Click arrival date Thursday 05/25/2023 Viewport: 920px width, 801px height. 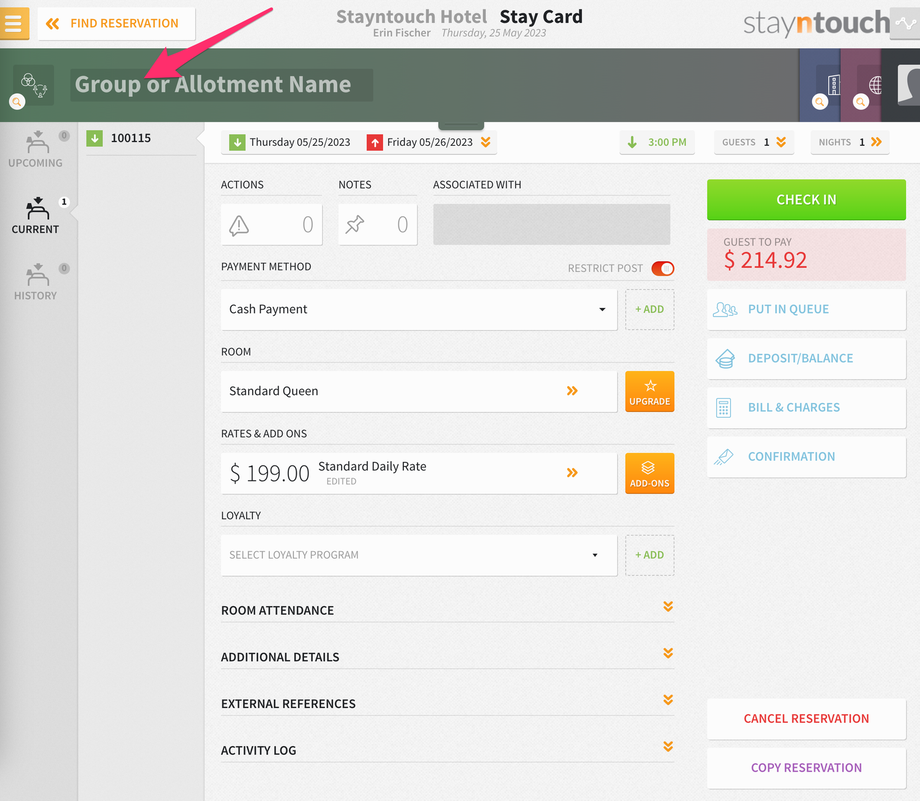click(299, 142)
